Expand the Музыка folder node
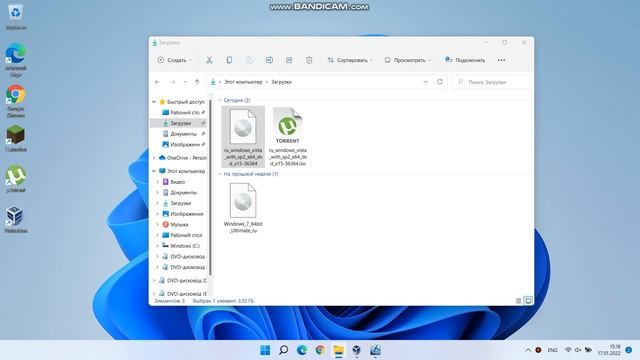The height and width of the screenshot is (360, 640). point(158,224)
